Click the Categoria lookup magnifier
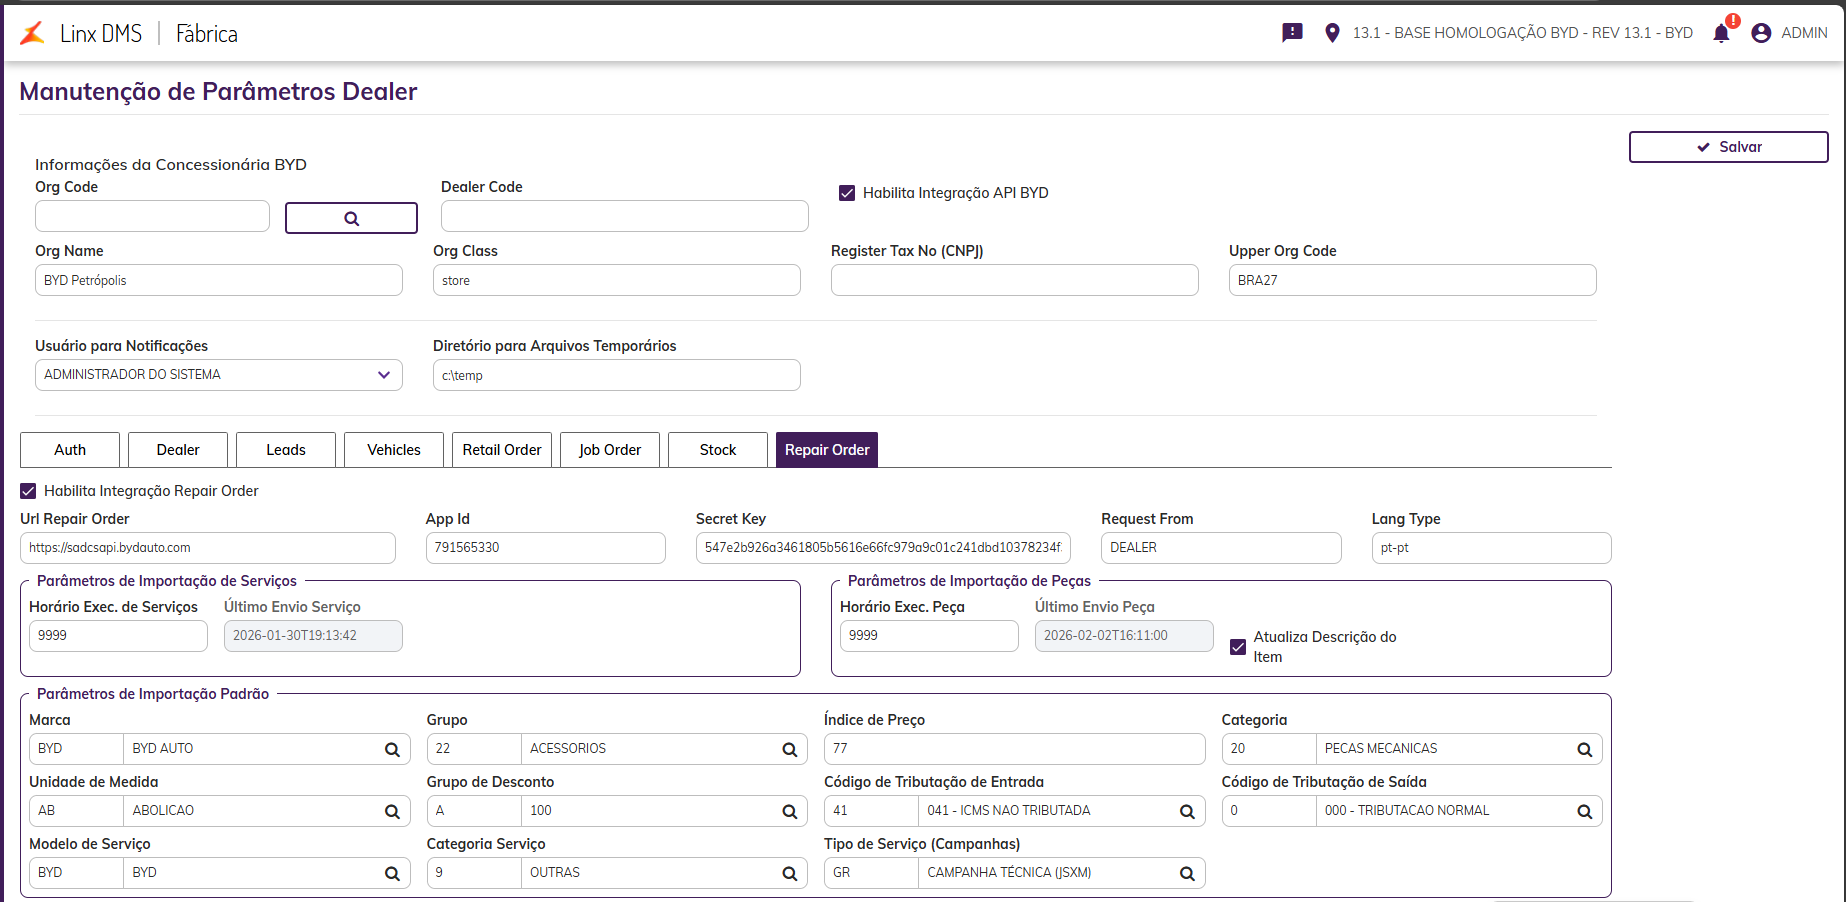The width and height of the screenshot is (1846, 902). 1584,750
